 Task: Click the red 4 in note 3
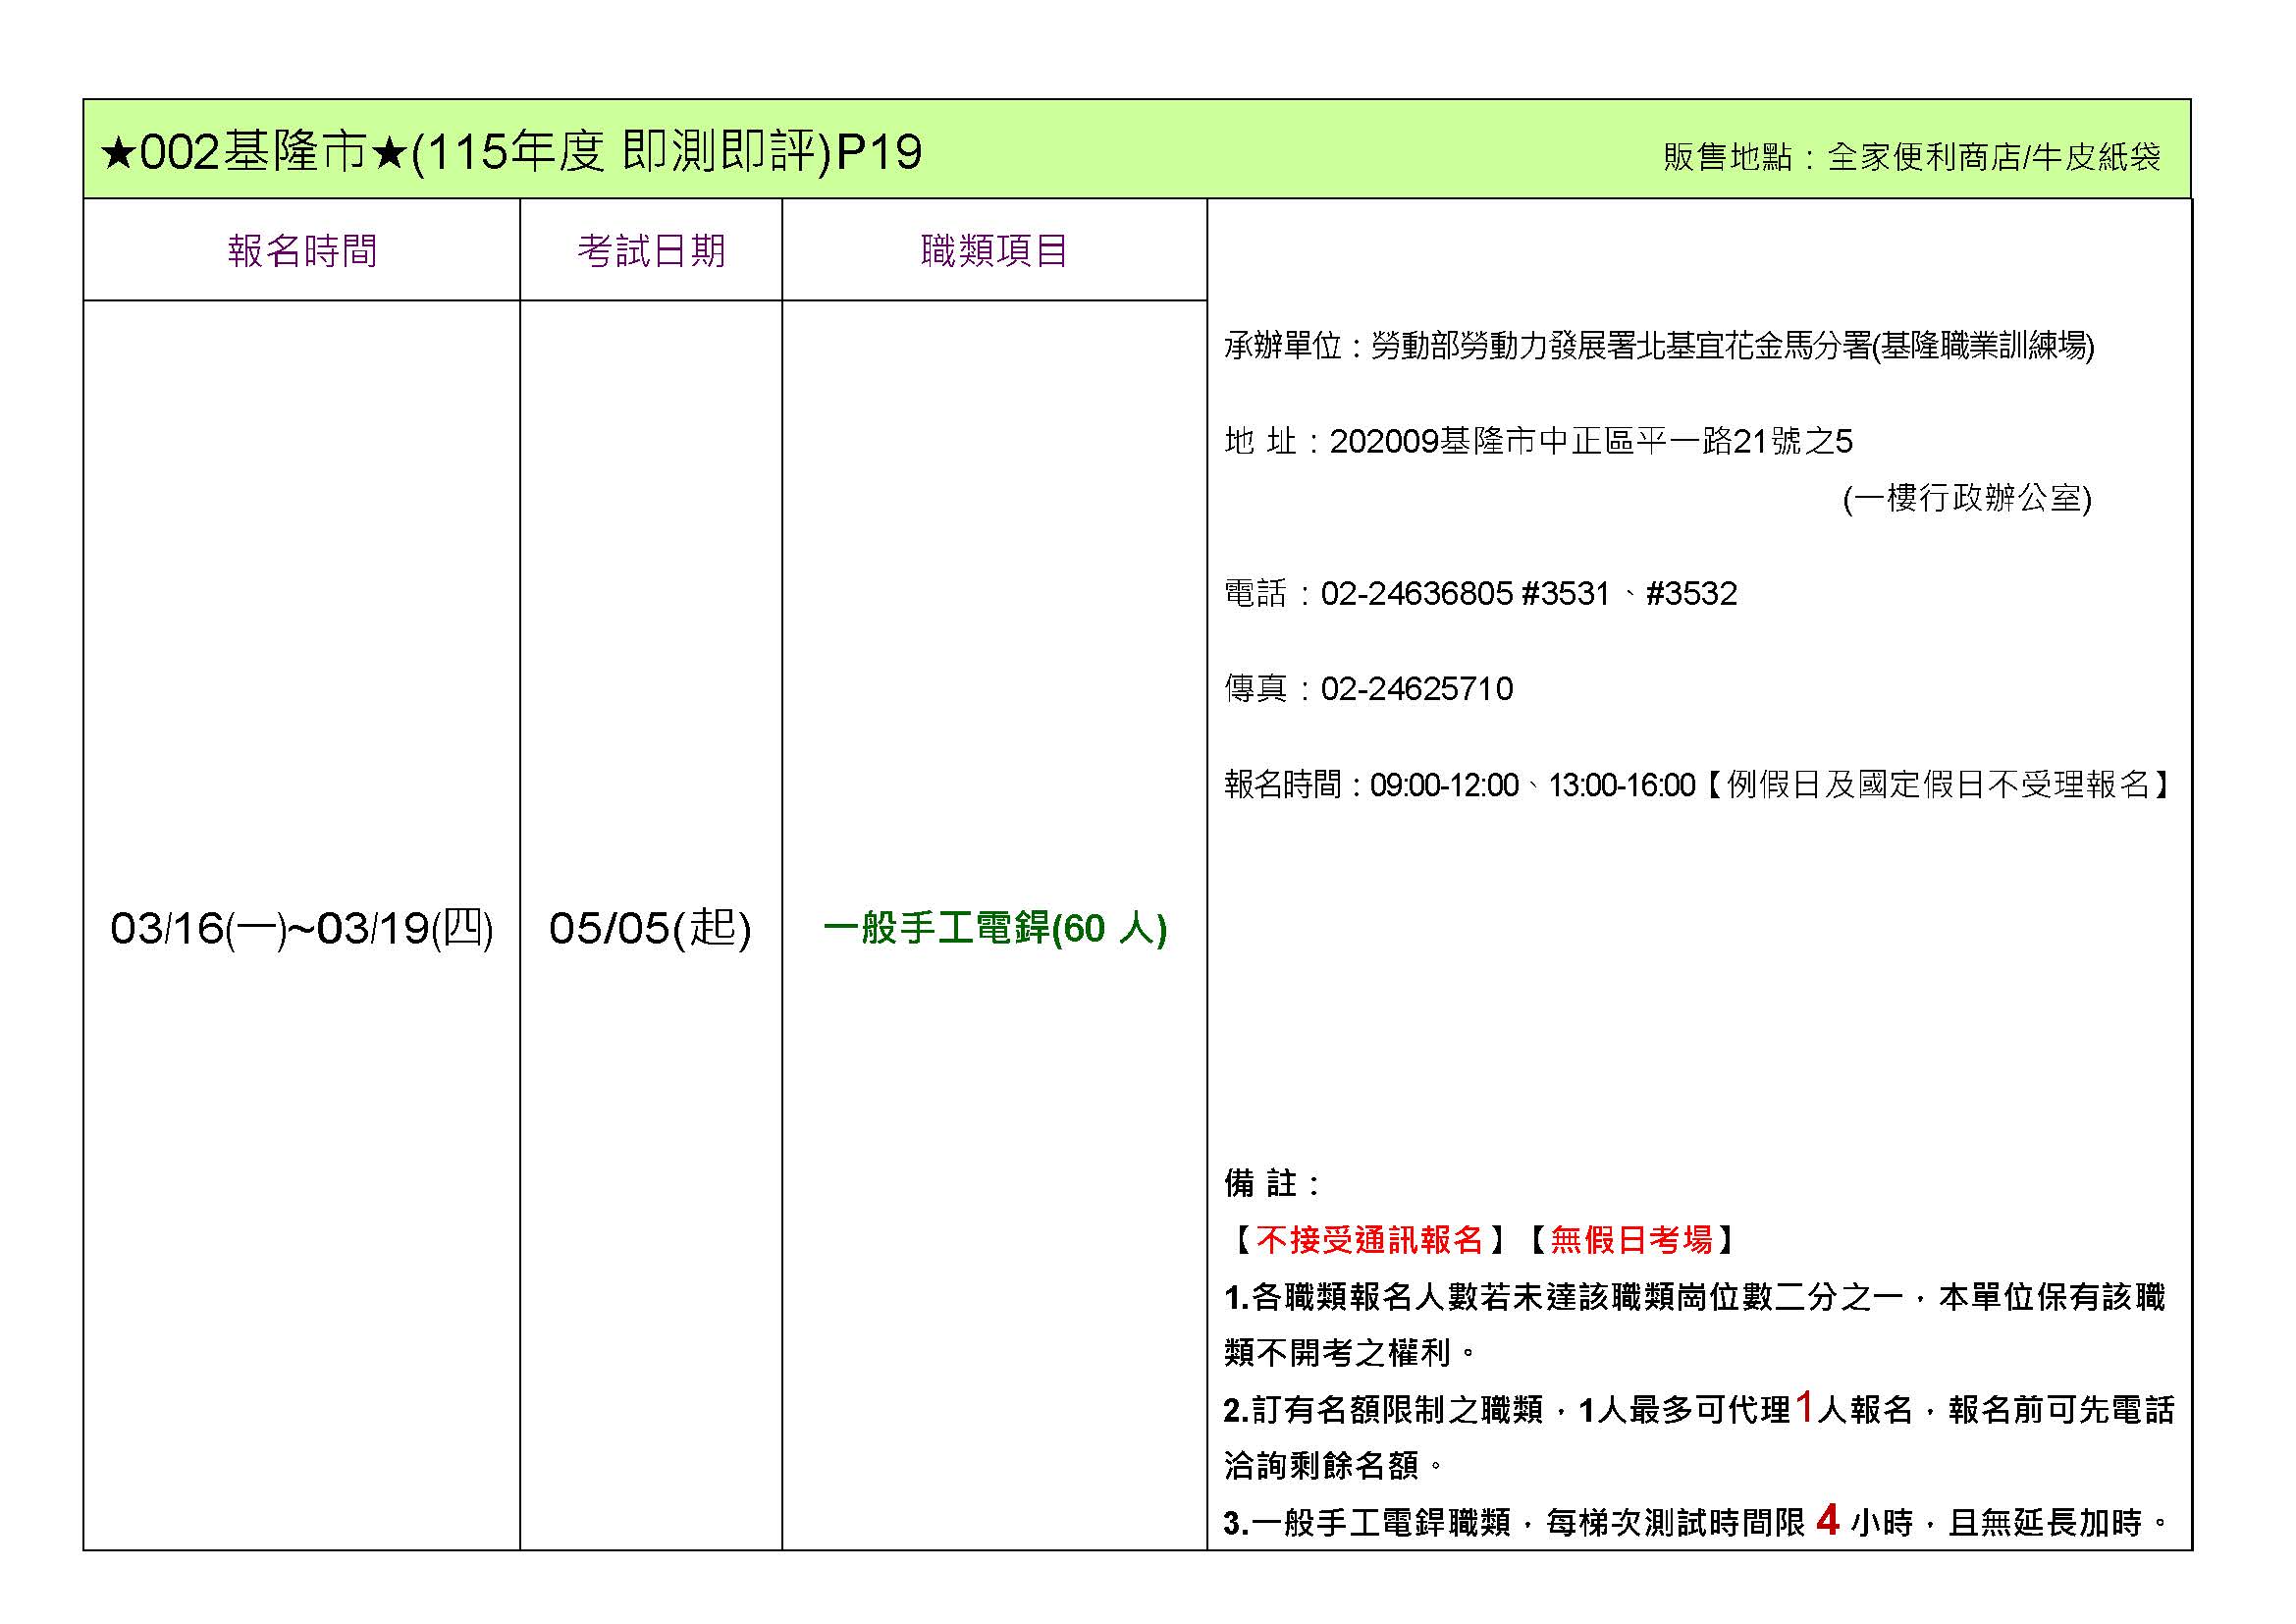click(x=1828, y=1520)
